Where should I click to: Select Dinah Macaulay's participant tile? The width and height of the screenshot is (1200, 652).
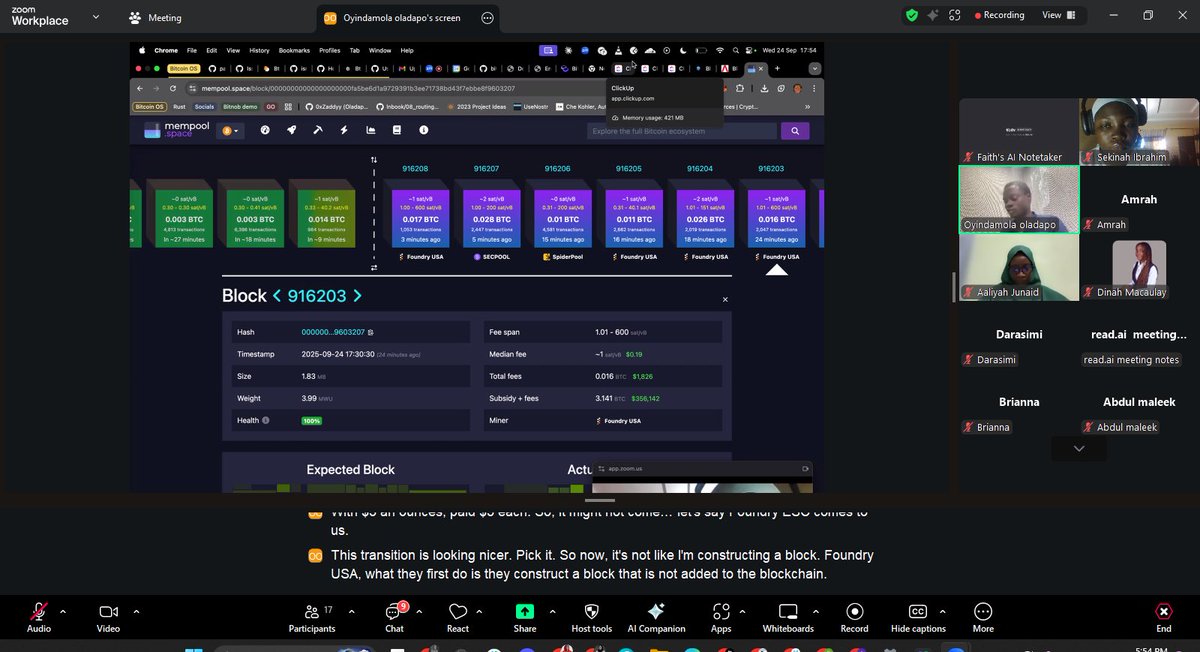(x=1139, y=267)
